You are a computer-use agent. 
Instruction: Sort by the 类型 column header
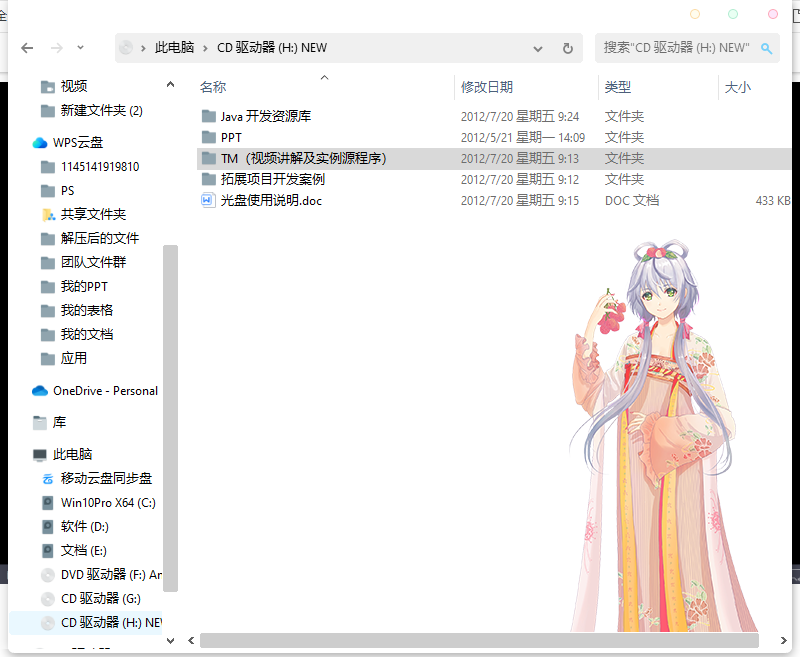[x=617, y=87]
